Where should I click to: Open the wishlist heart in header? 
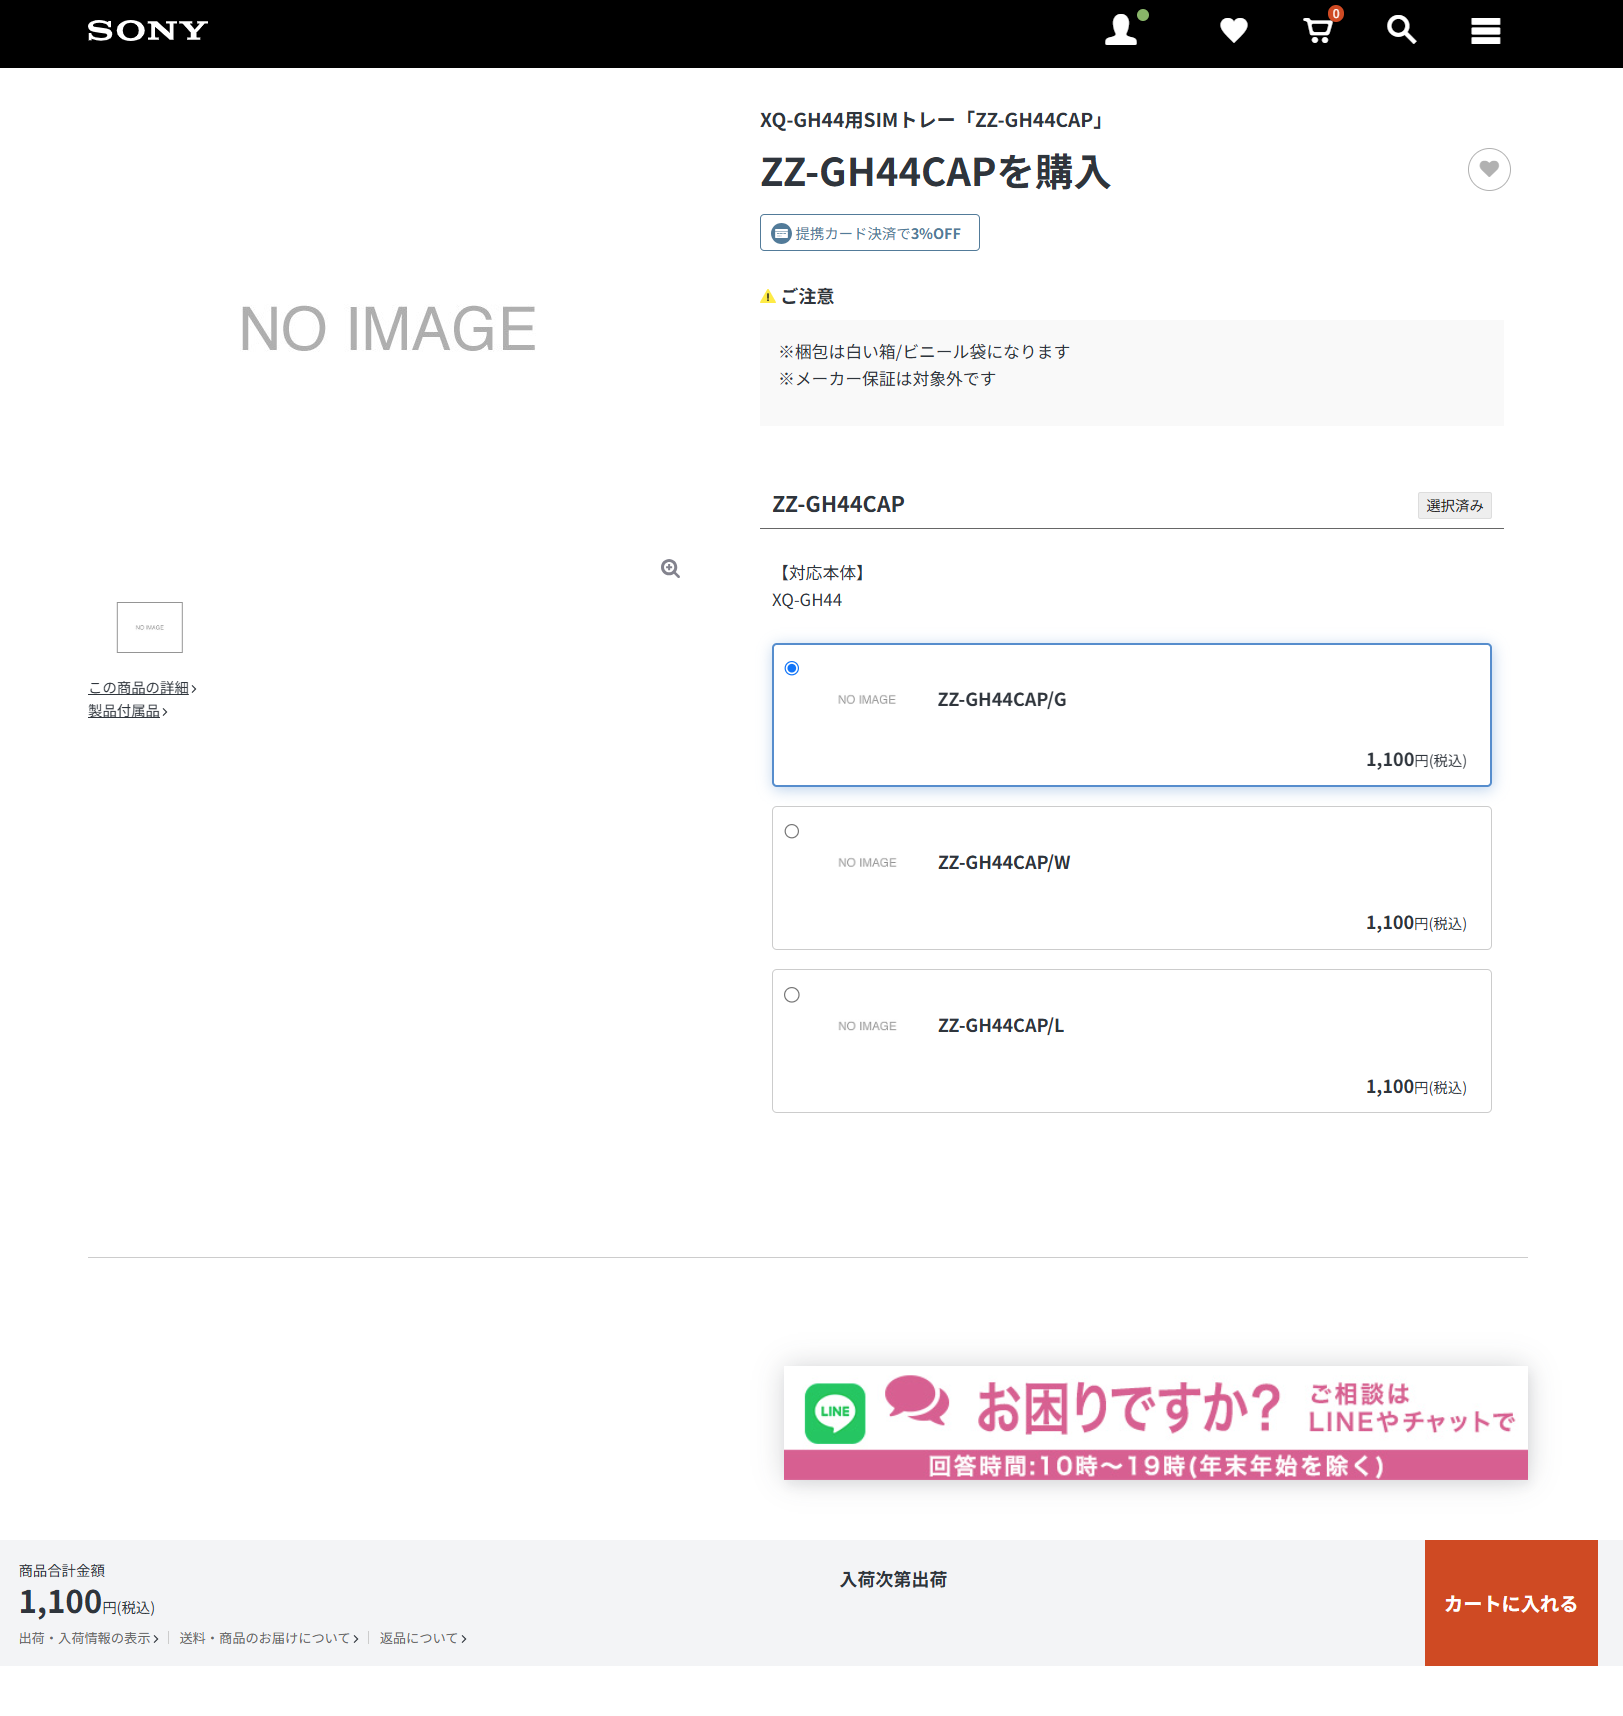pos(1233,31)
